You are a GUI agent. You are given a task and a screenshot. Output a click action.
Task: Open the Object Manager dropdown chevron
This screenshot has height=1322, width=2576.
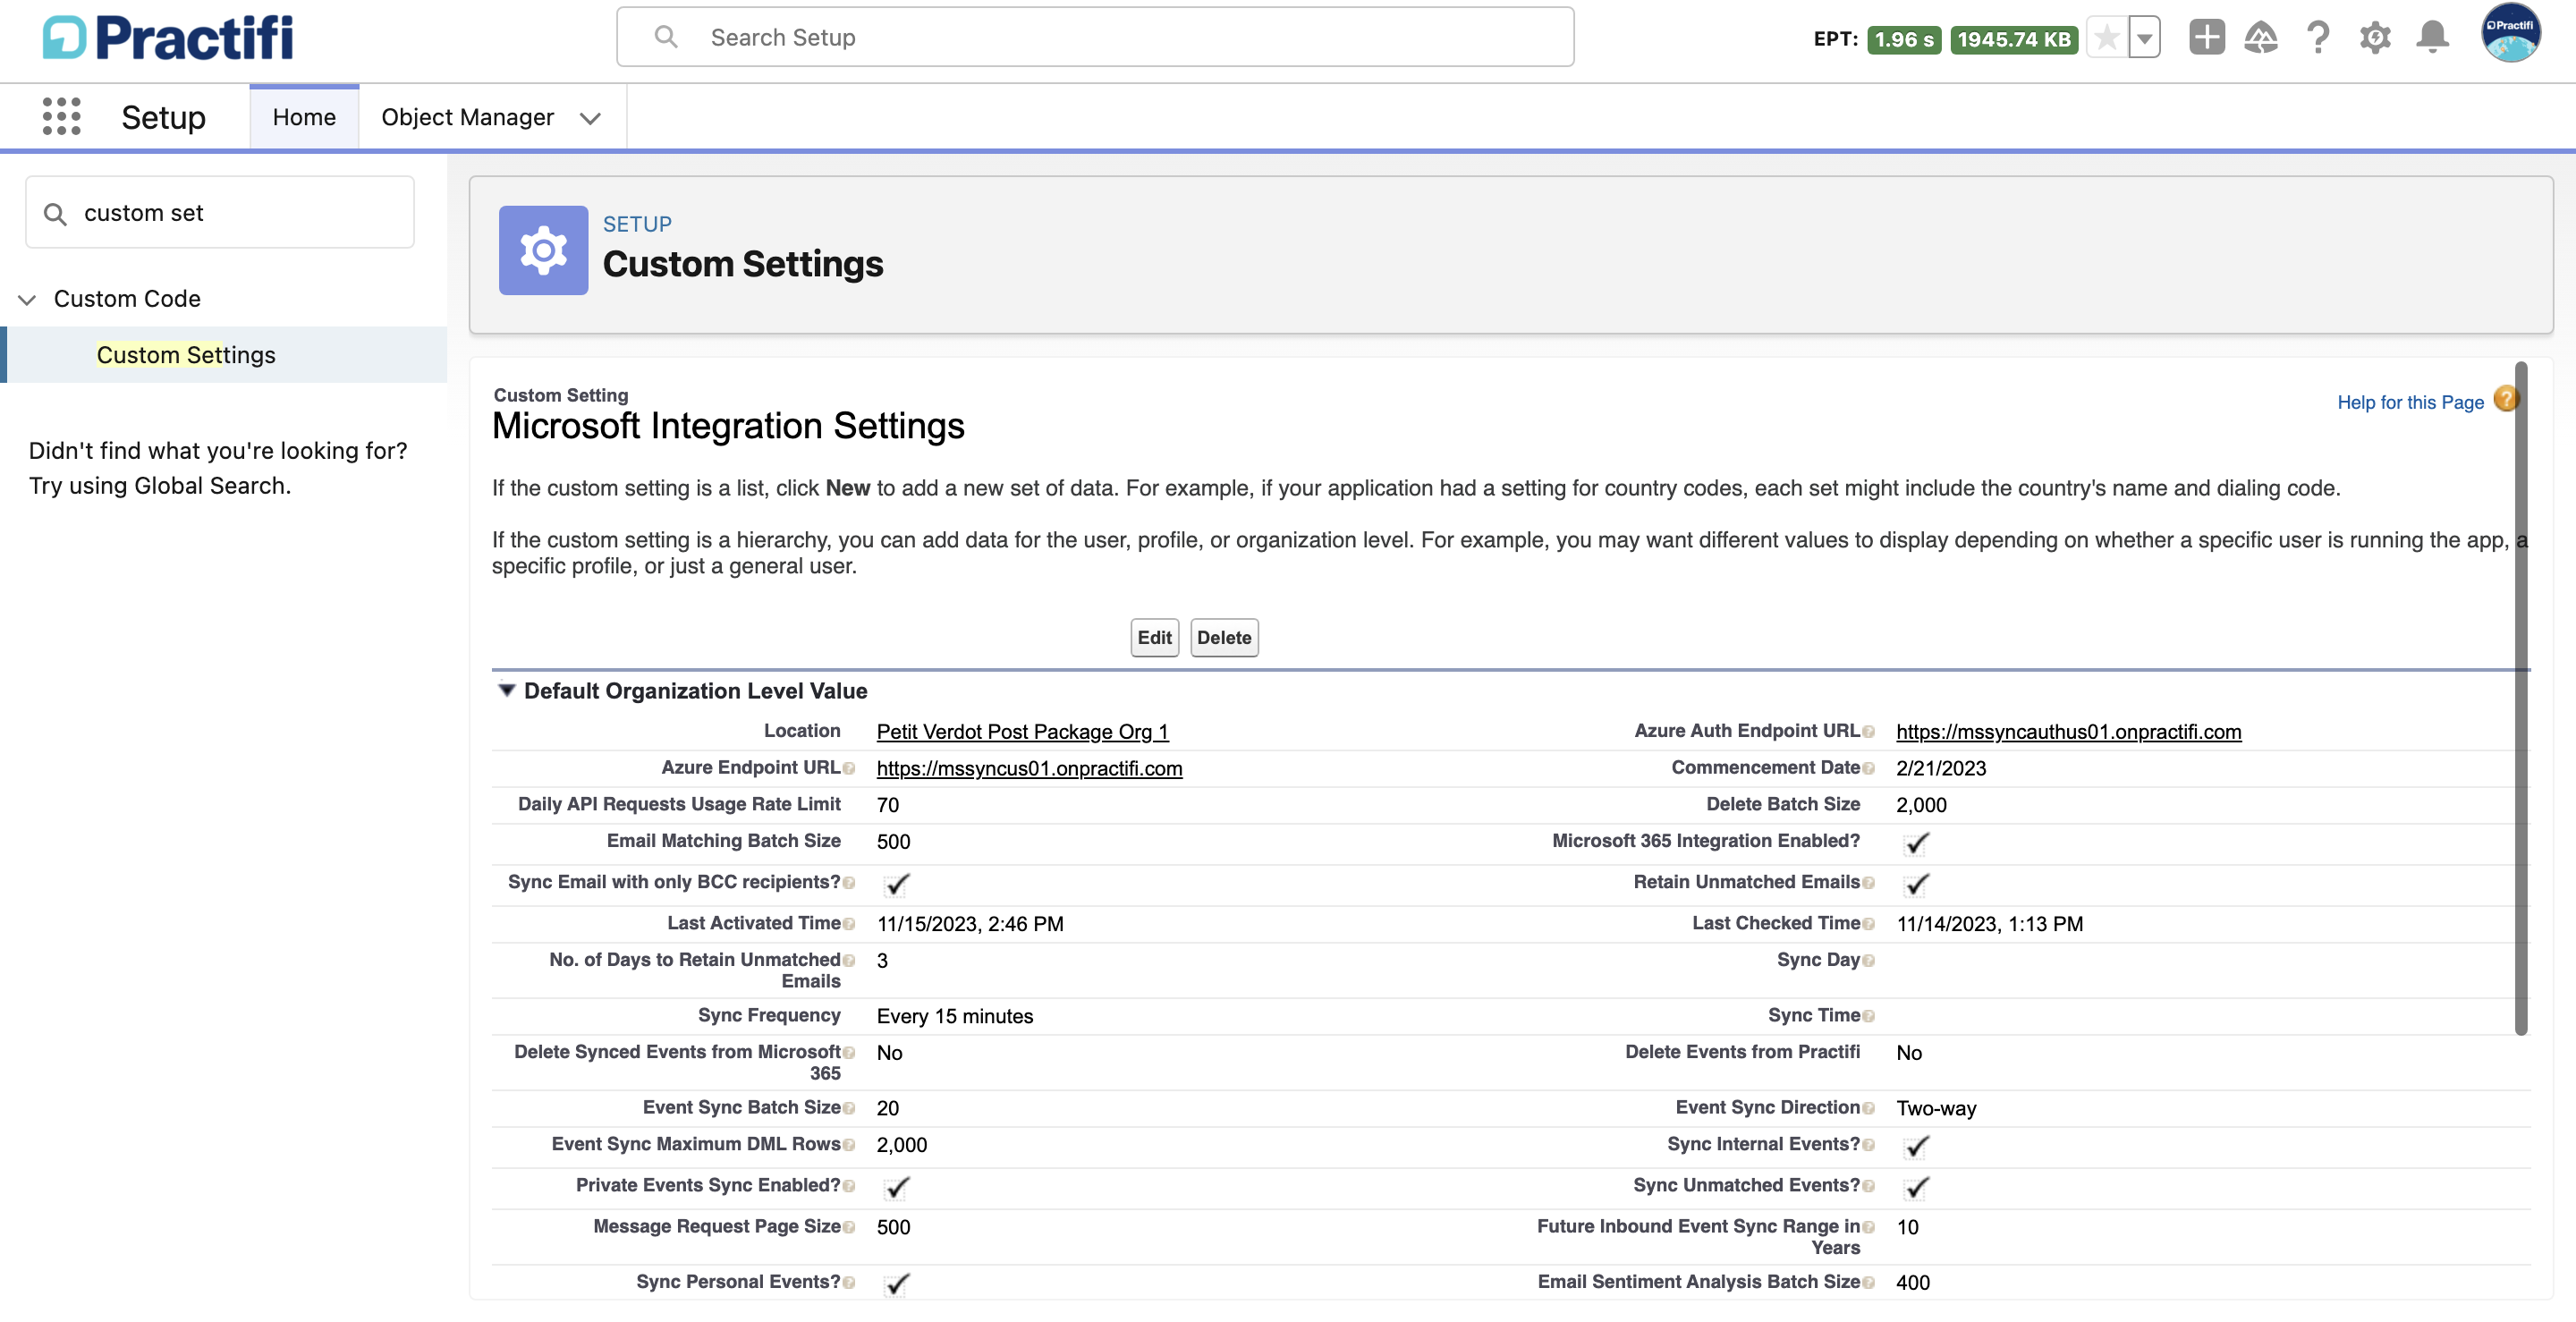(x=590, y=118)
